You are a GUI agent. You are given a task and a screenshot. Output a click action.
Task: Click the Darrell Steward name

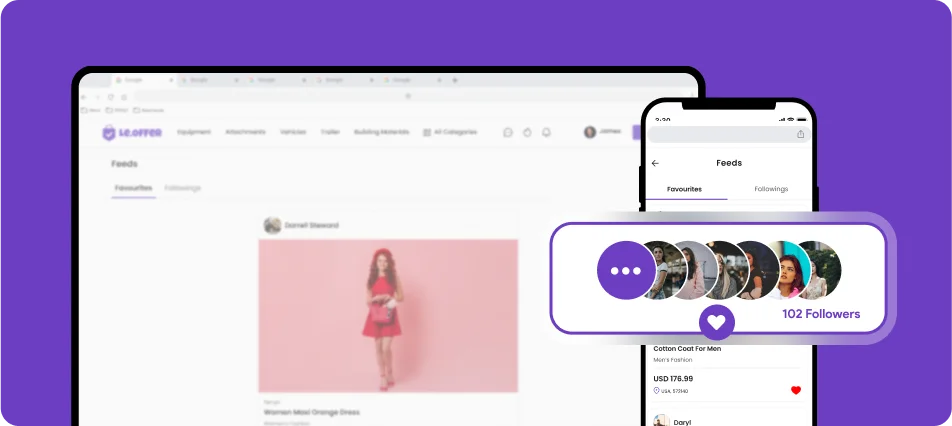click(312, 225)
